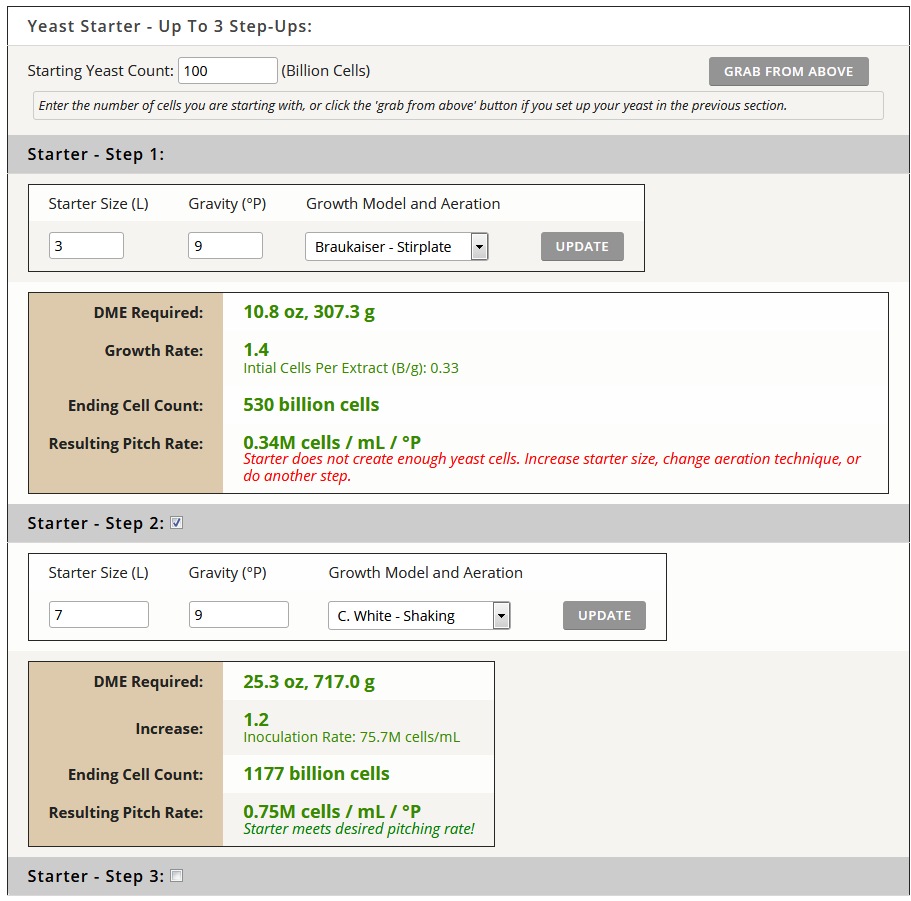Image resolution: width=911 pixels, height=901 pixels.
Task: Click the Step 1 Starter Size field
Action: [x=86, y=246]
